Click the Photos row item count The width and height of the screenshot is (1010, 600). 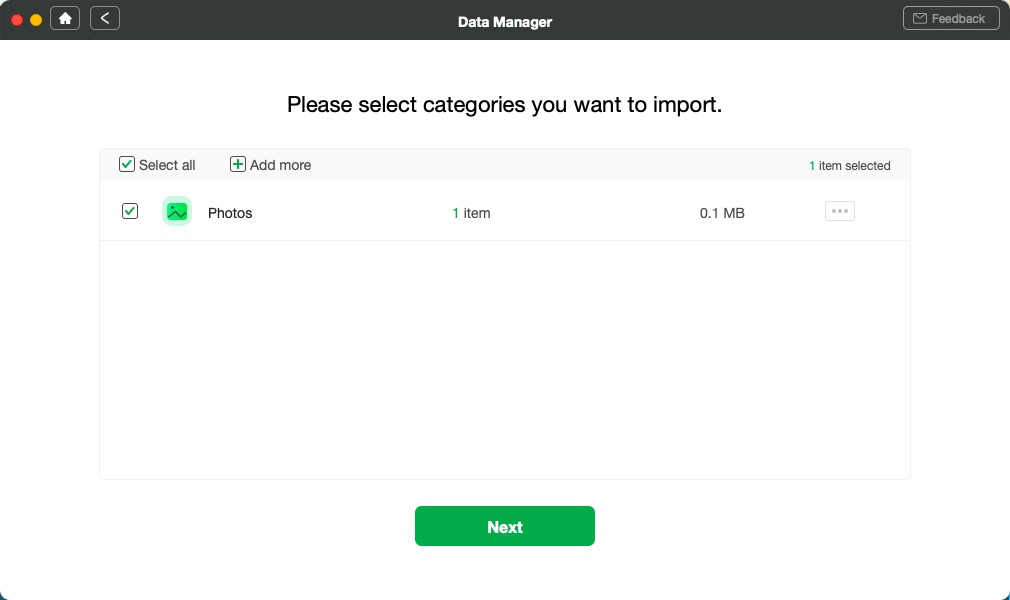tap(471, 213)
